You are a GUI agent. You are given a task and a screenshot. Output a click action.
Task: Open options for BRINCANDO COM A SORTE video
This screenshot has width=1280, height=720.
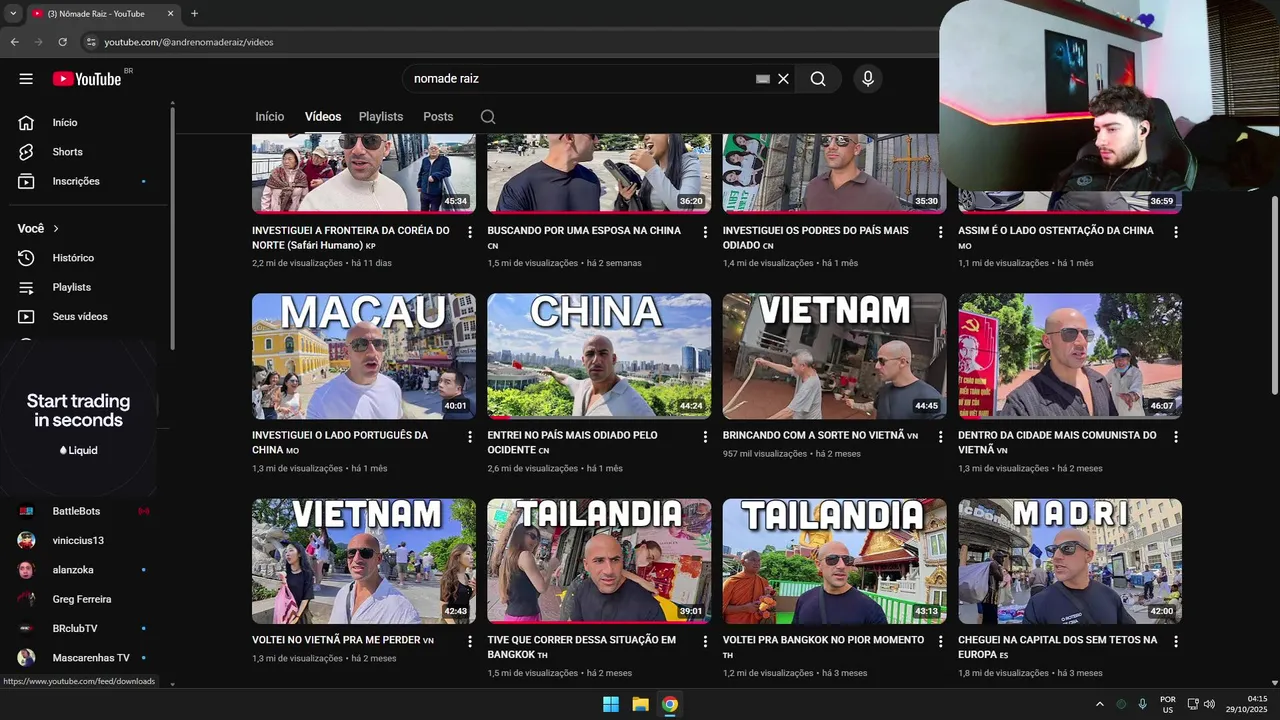click(940, 437)
